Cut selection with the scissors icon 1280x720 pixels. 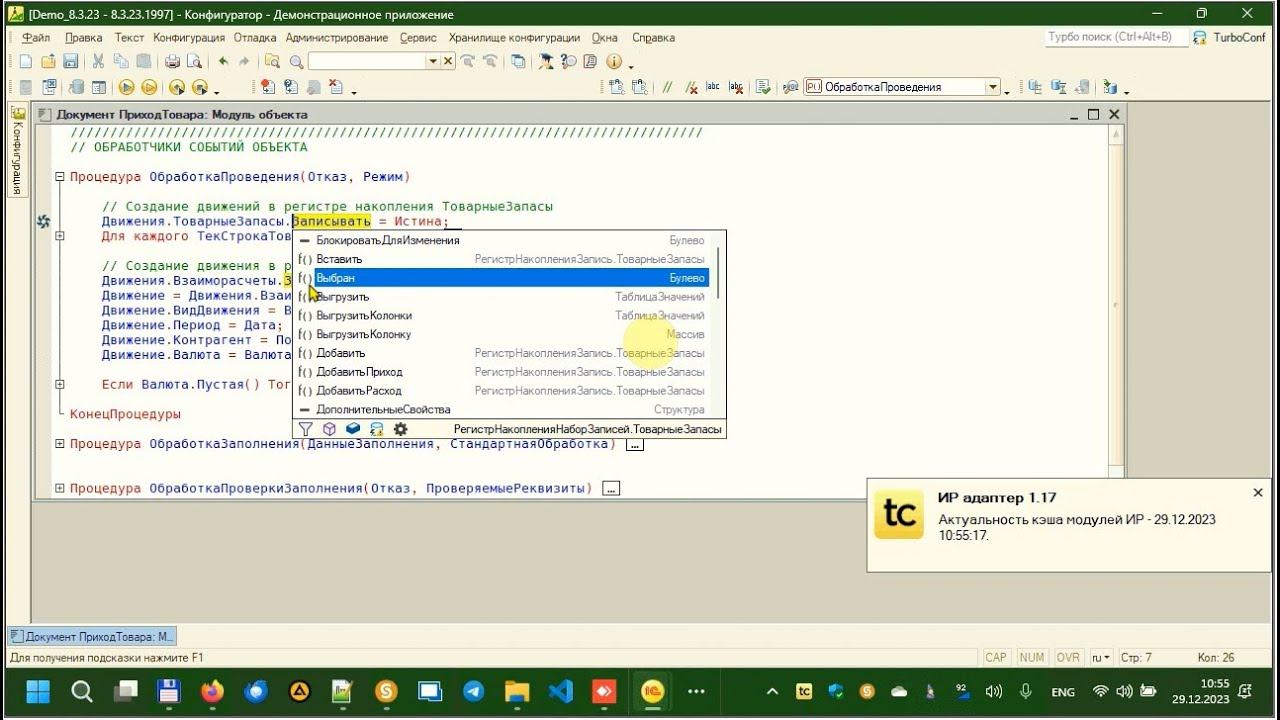pos(99,61)
